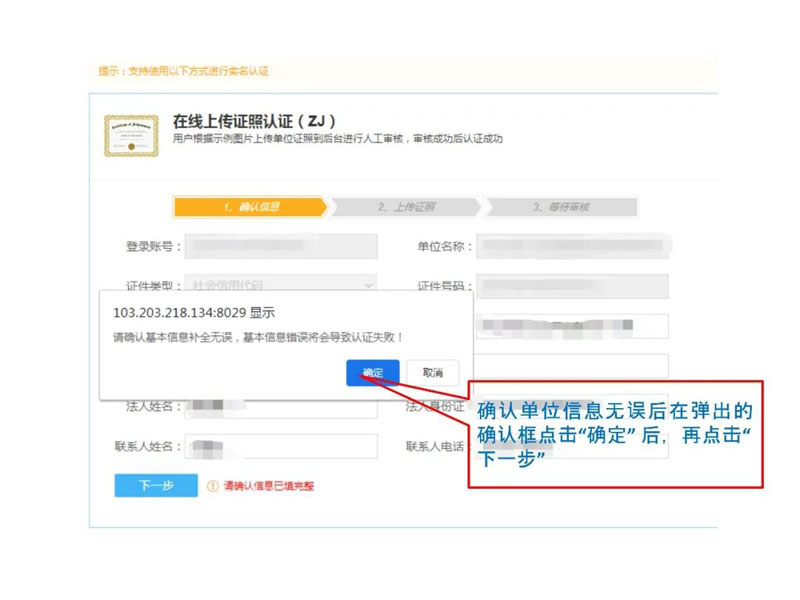This screenshot has height=600, width=800.
Task: Click the 联系人姓名 input field
Action: [280, 446]
